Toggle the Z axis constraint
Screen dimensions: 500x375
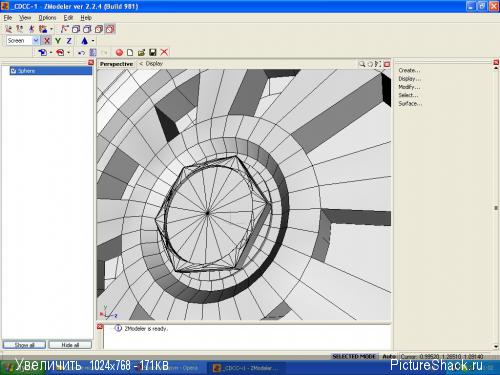point(69,41)
